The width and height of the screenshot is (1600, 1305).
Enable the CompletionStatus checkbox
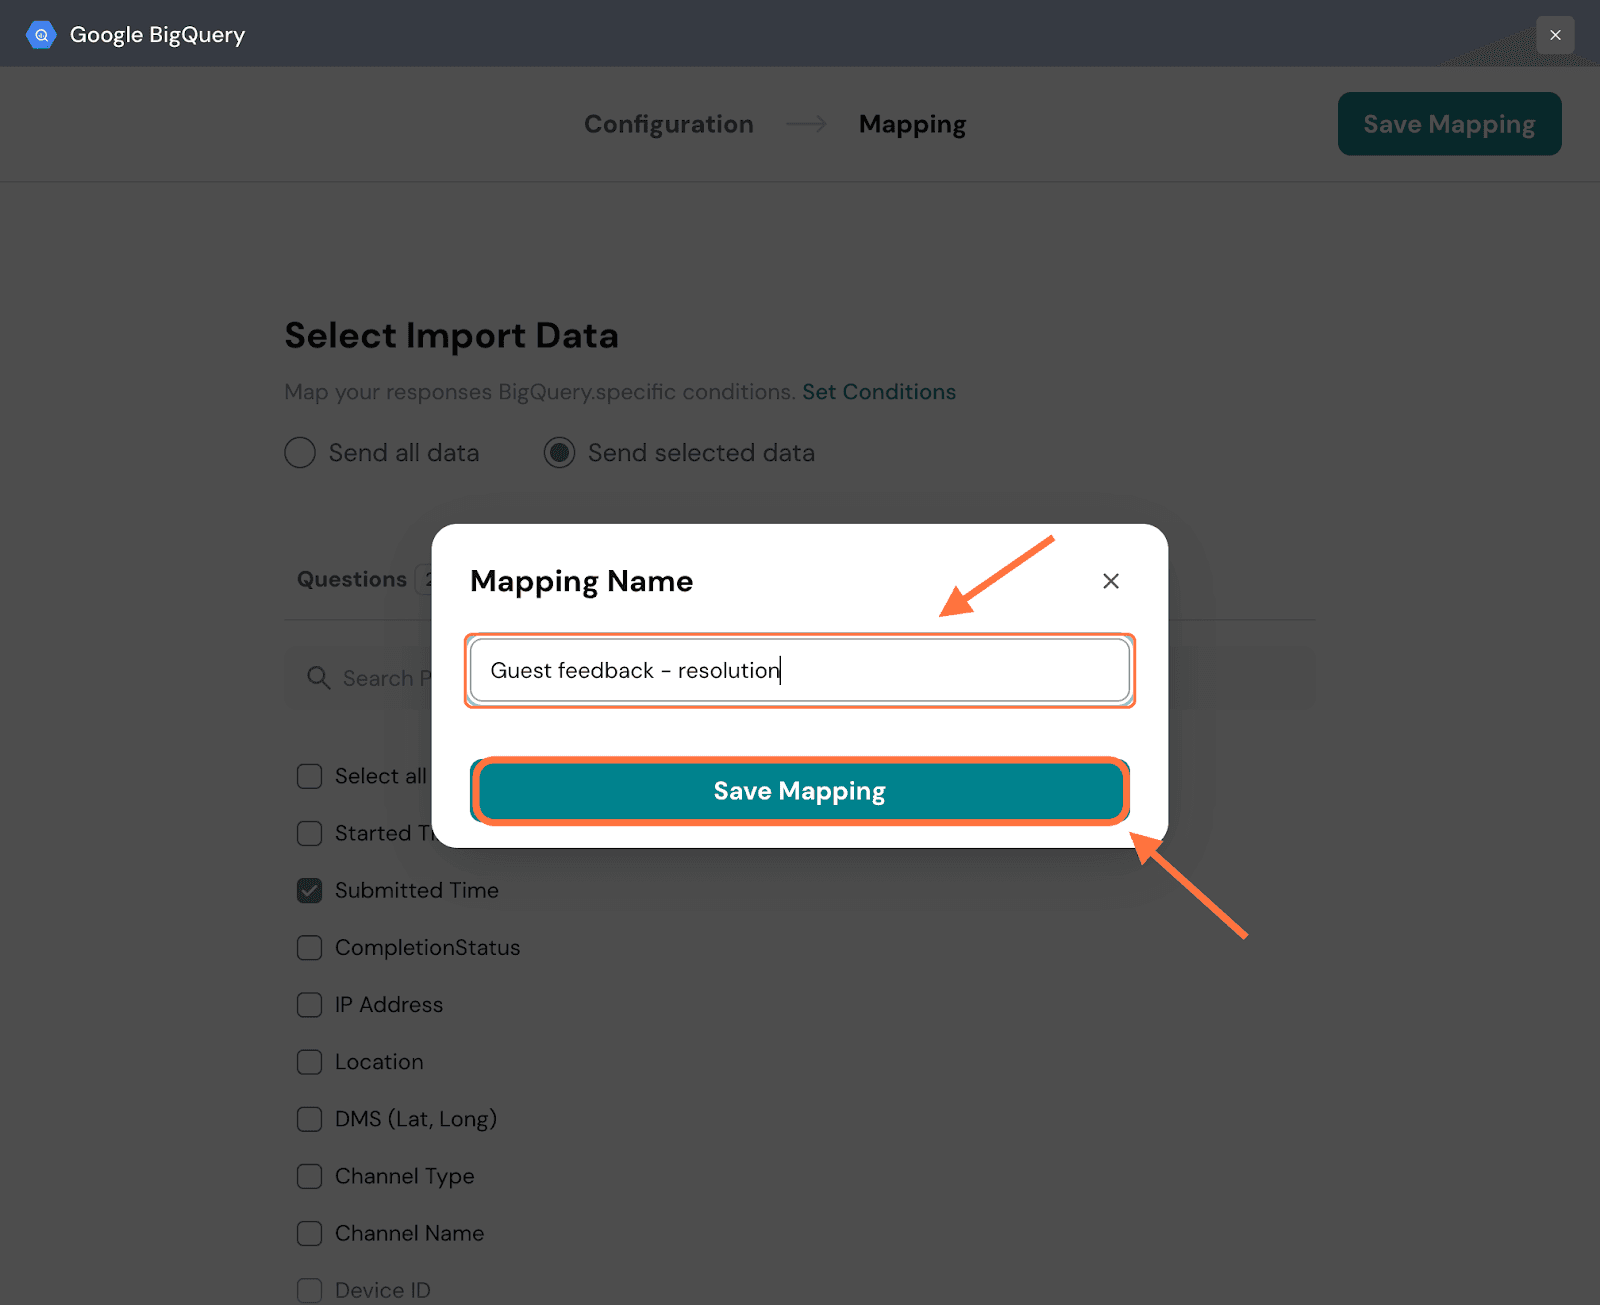(310, 947)
